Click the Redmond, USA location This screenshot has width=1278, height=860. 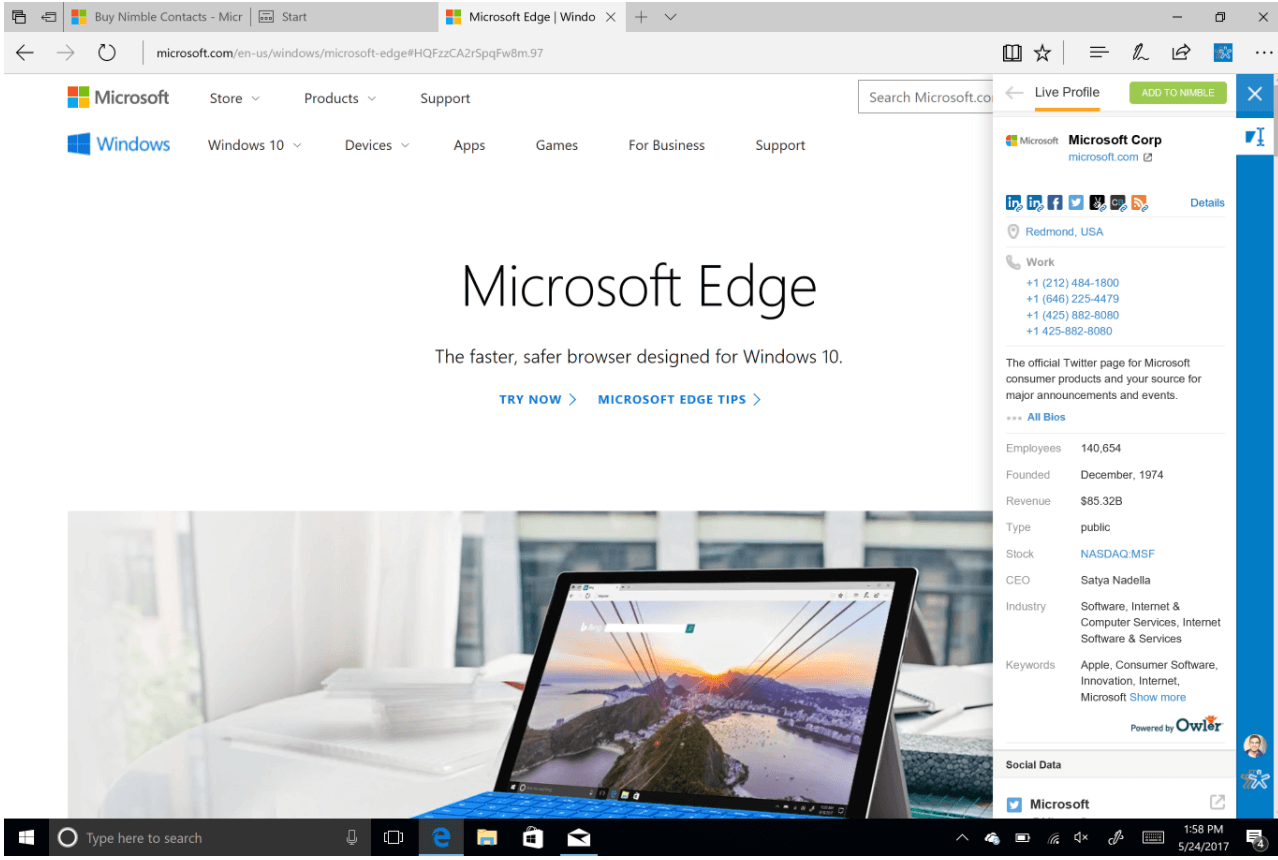[x=1064, y=231]
